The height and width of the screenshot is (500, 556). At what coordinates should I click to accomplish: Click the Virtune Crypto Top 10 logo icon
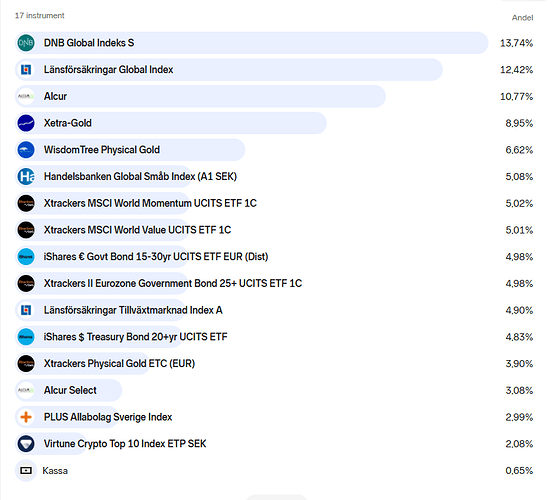pos(26,444)
